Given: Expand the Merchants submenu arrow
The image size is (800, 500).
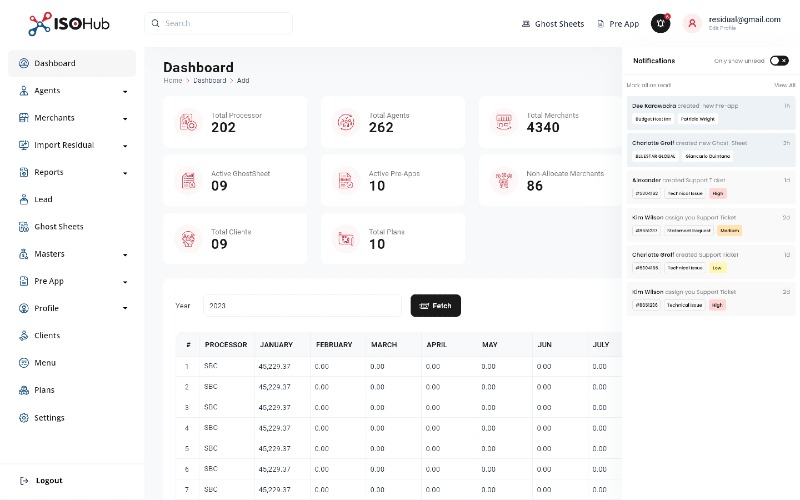Looking at the screenshot, I should pos(125,119).
